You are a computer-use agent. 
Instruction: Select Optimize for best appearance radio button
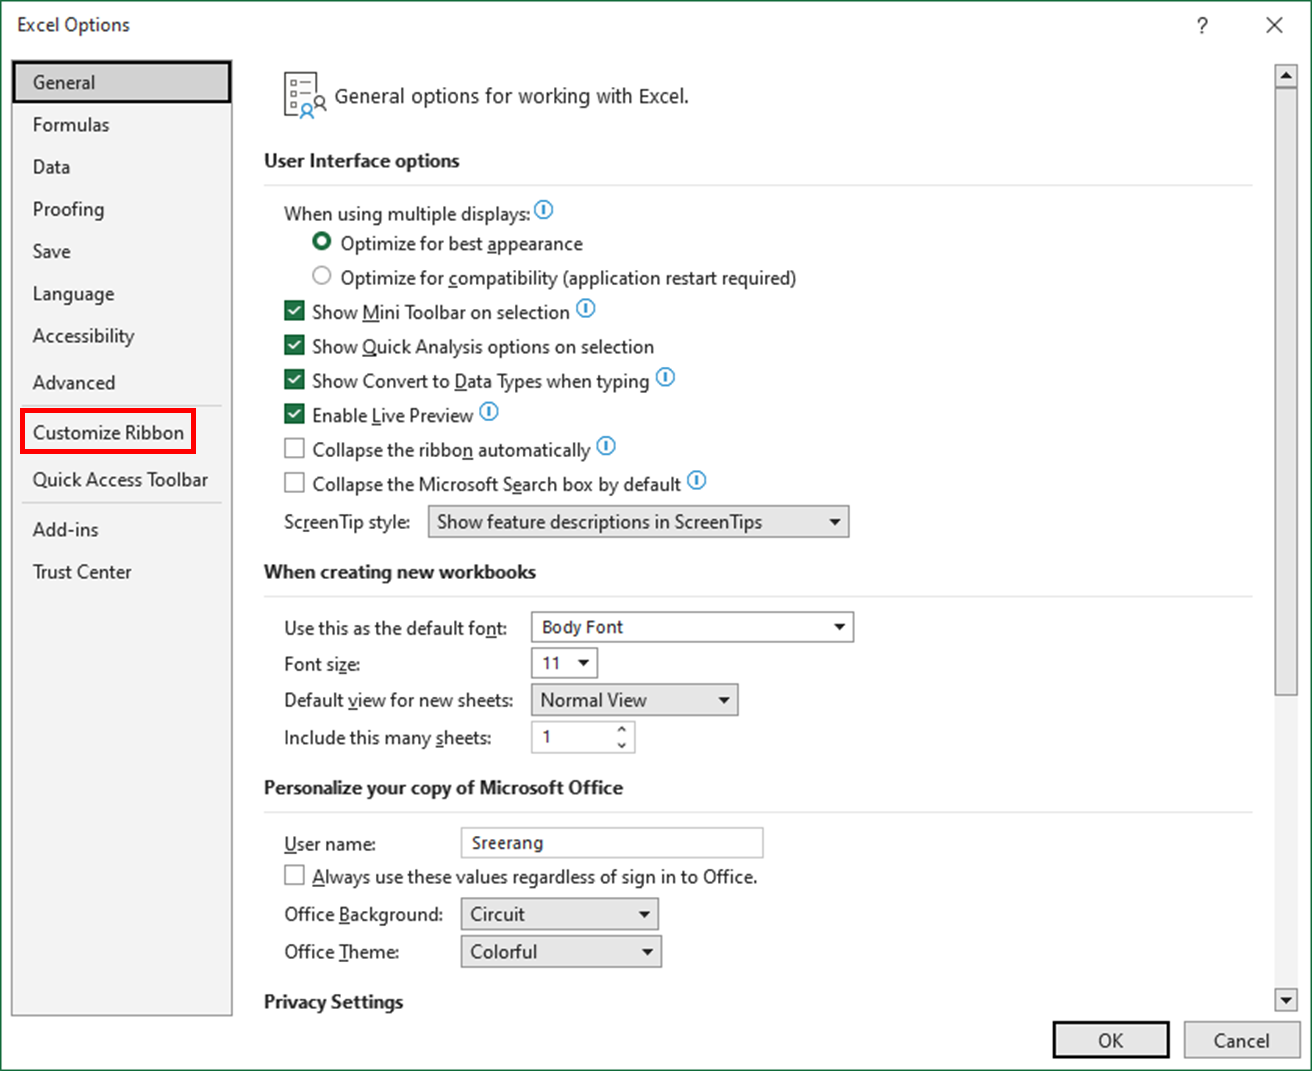coord(322,242)
